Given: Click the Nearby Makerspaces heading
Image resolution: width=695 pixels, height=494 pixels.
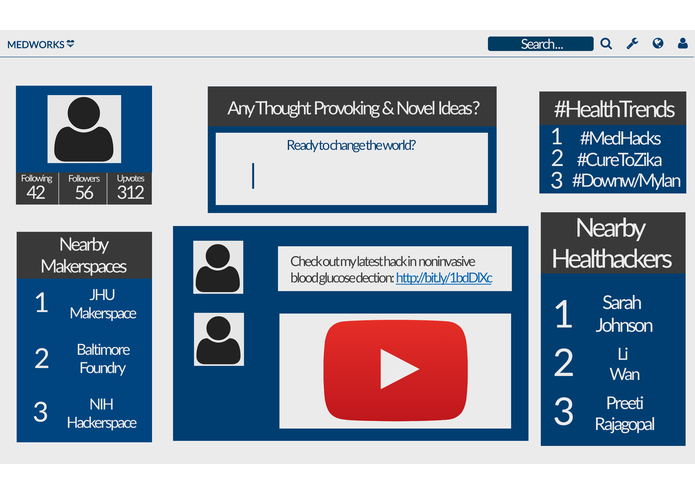Looking at the screenshot, I should (84, 255).
